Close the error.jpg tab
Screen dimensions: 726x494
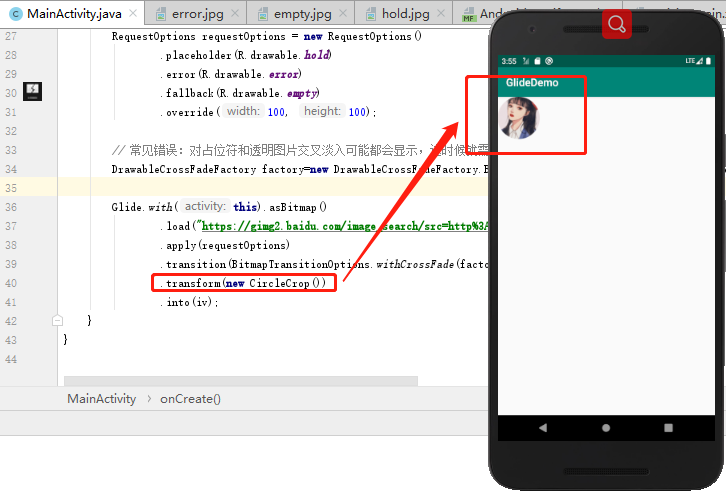tap(235, 13)
